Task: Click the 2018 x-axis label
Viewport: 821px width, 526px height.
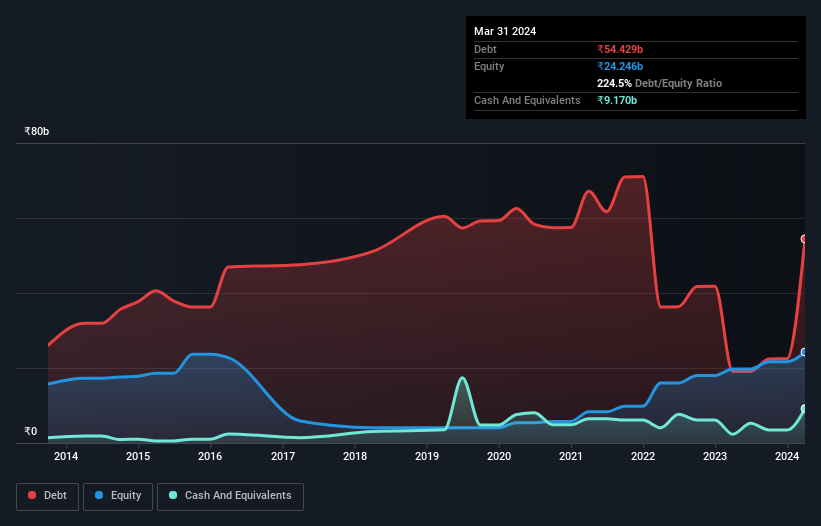Action: coord(355,456)
